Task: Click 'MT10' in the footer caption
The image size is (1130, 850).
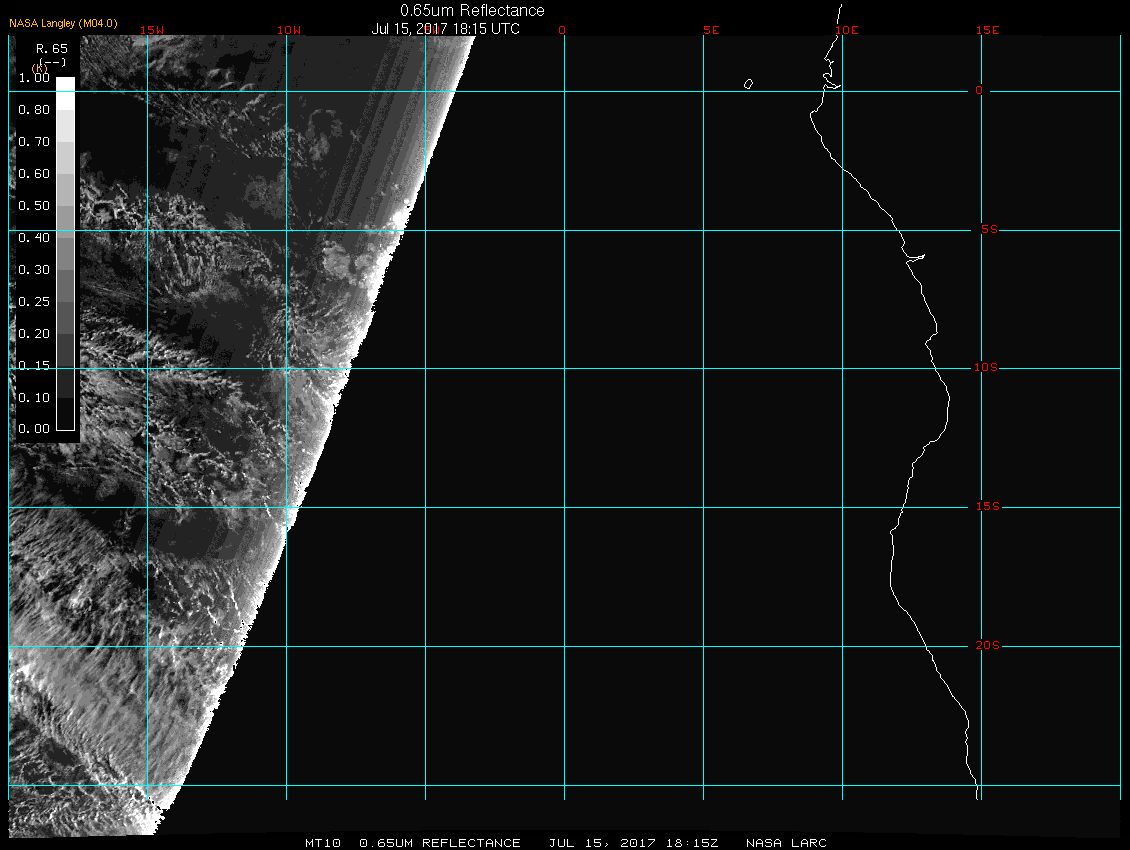Action: pyautogui.click(x=323, y=843)
